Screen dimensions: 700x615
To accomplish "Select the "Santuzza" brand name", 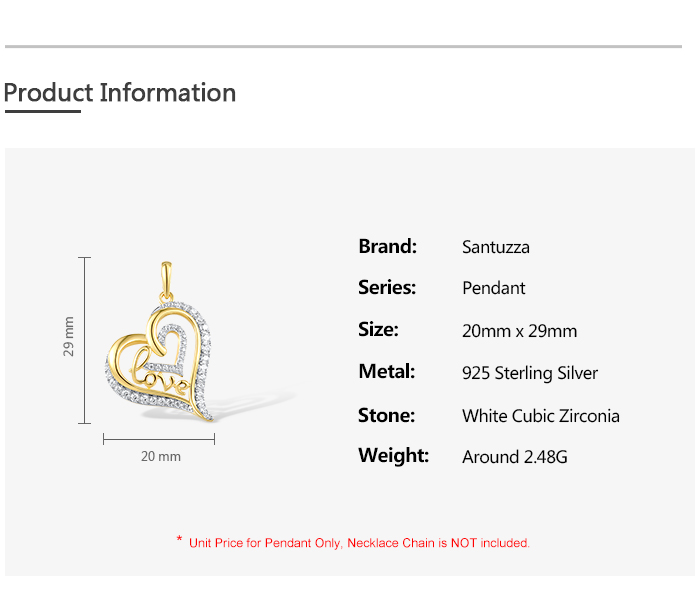I will click(496, 247).
